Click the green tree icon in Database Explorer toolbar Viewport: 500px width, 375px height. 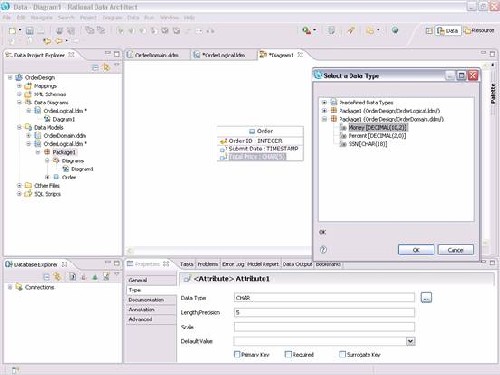[x=95, y=277]
